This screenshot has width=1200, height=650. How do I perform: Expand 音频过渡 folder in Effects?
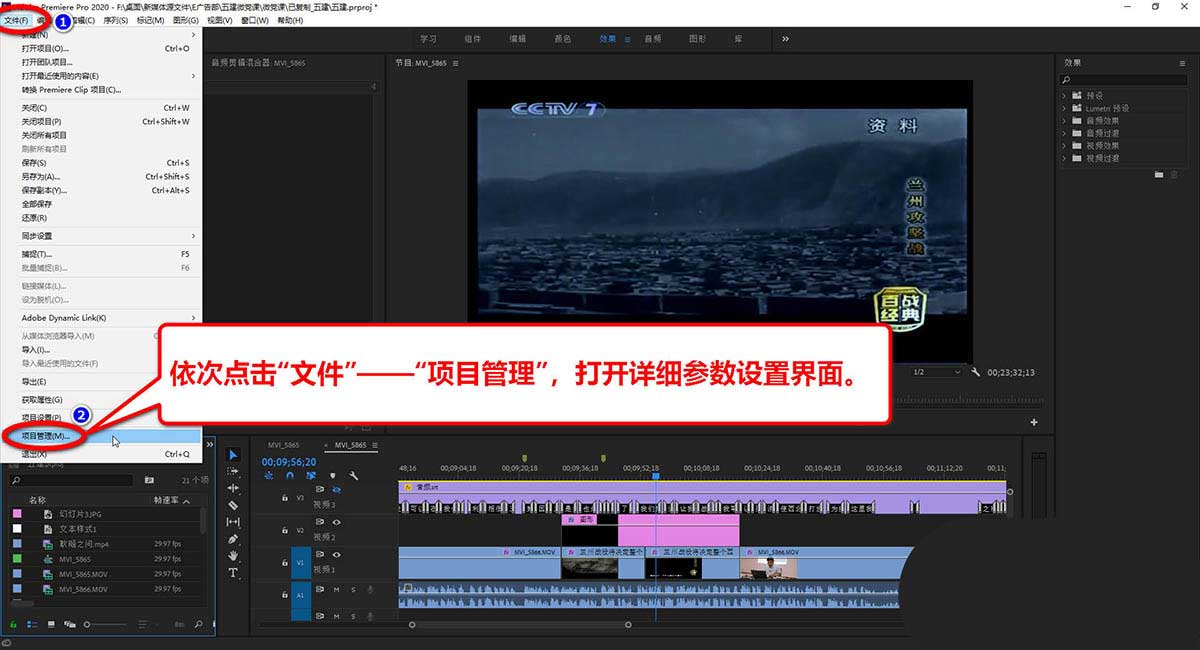tap(1064, 132)
